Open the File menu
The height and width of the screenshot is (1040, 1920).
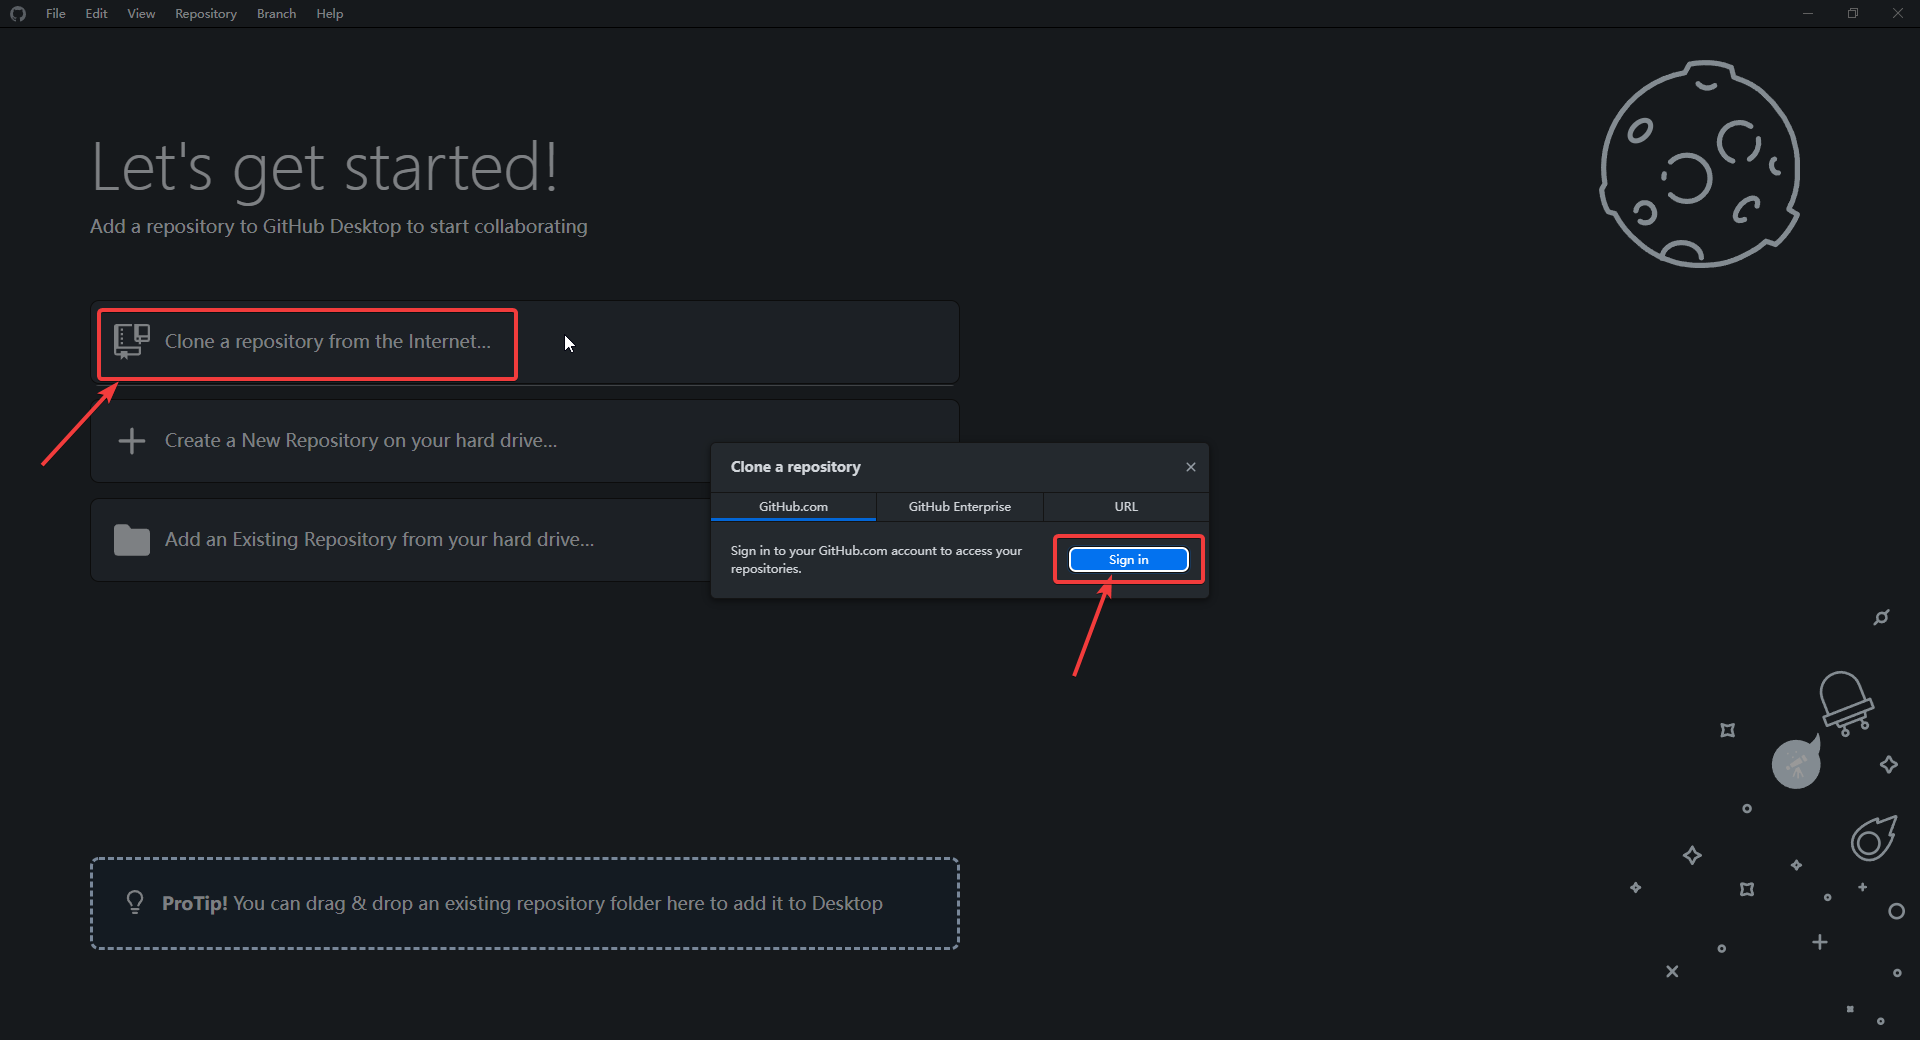[x=55, y=14]
